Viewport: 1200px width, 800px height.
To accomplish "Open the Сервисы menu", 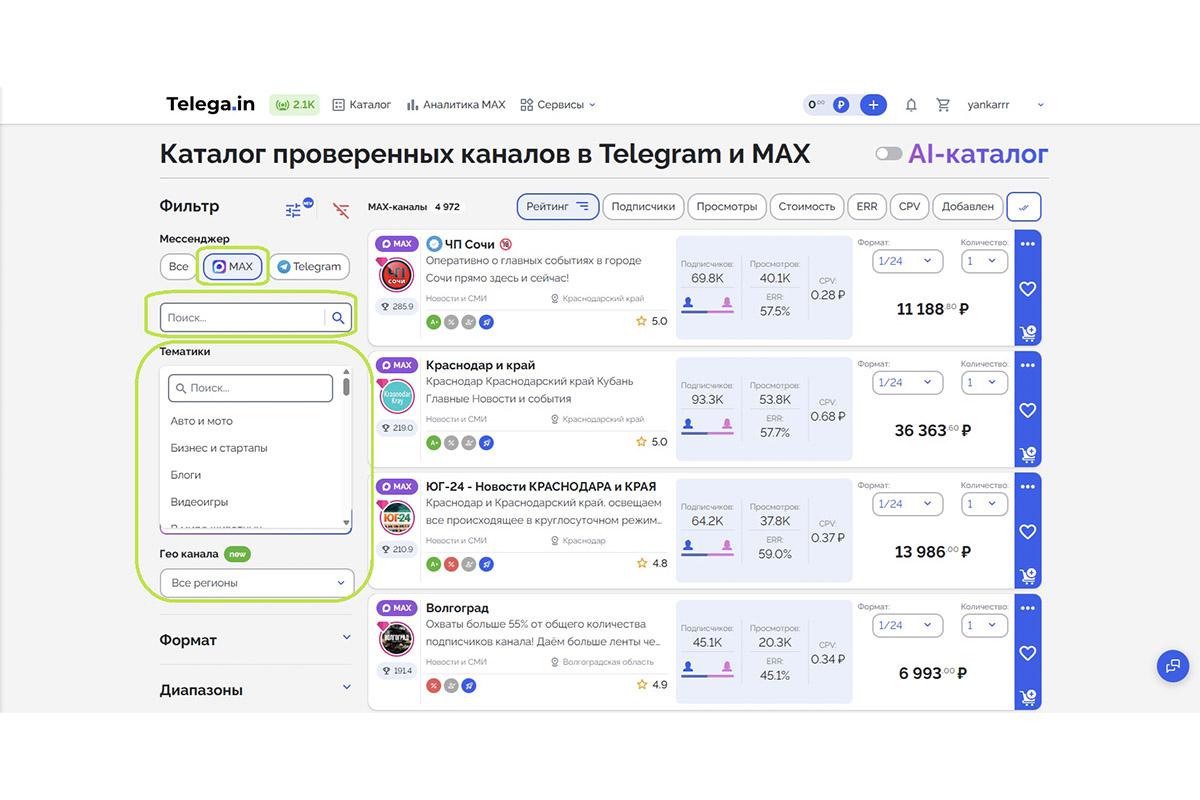I will [557, 104].
